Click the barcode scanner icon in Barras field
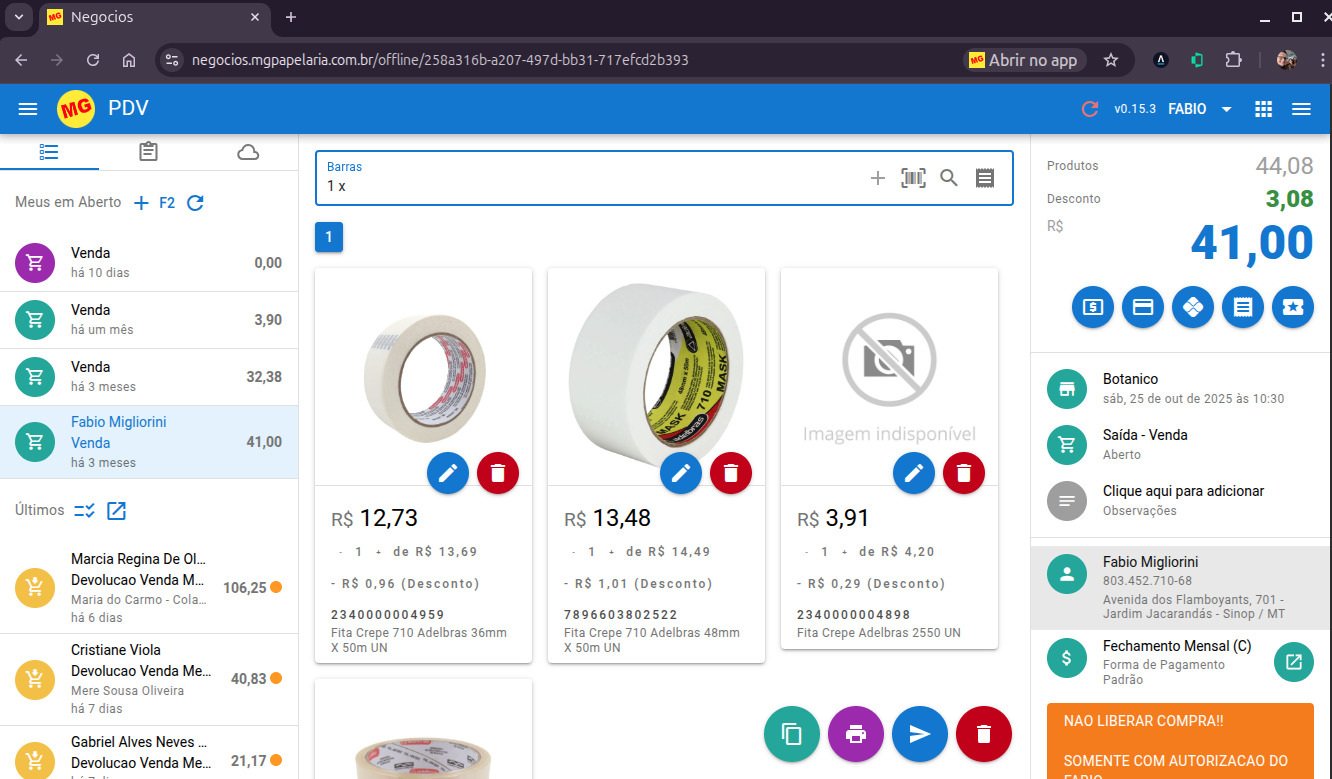The height and width of the screenshot is (779, 1332). click(913, 178)
